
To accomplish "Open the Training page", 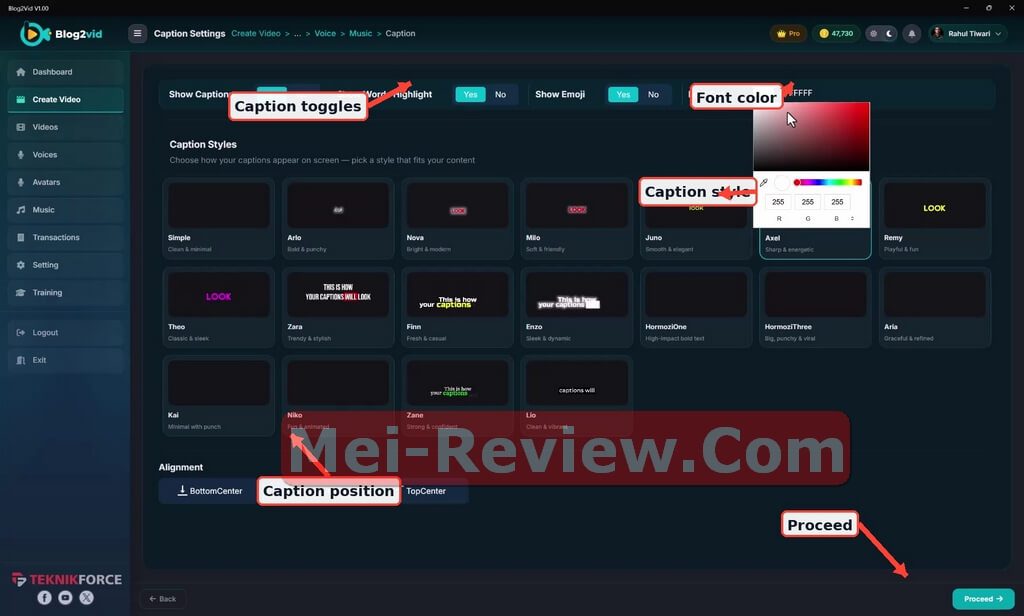I will point(65,293).
